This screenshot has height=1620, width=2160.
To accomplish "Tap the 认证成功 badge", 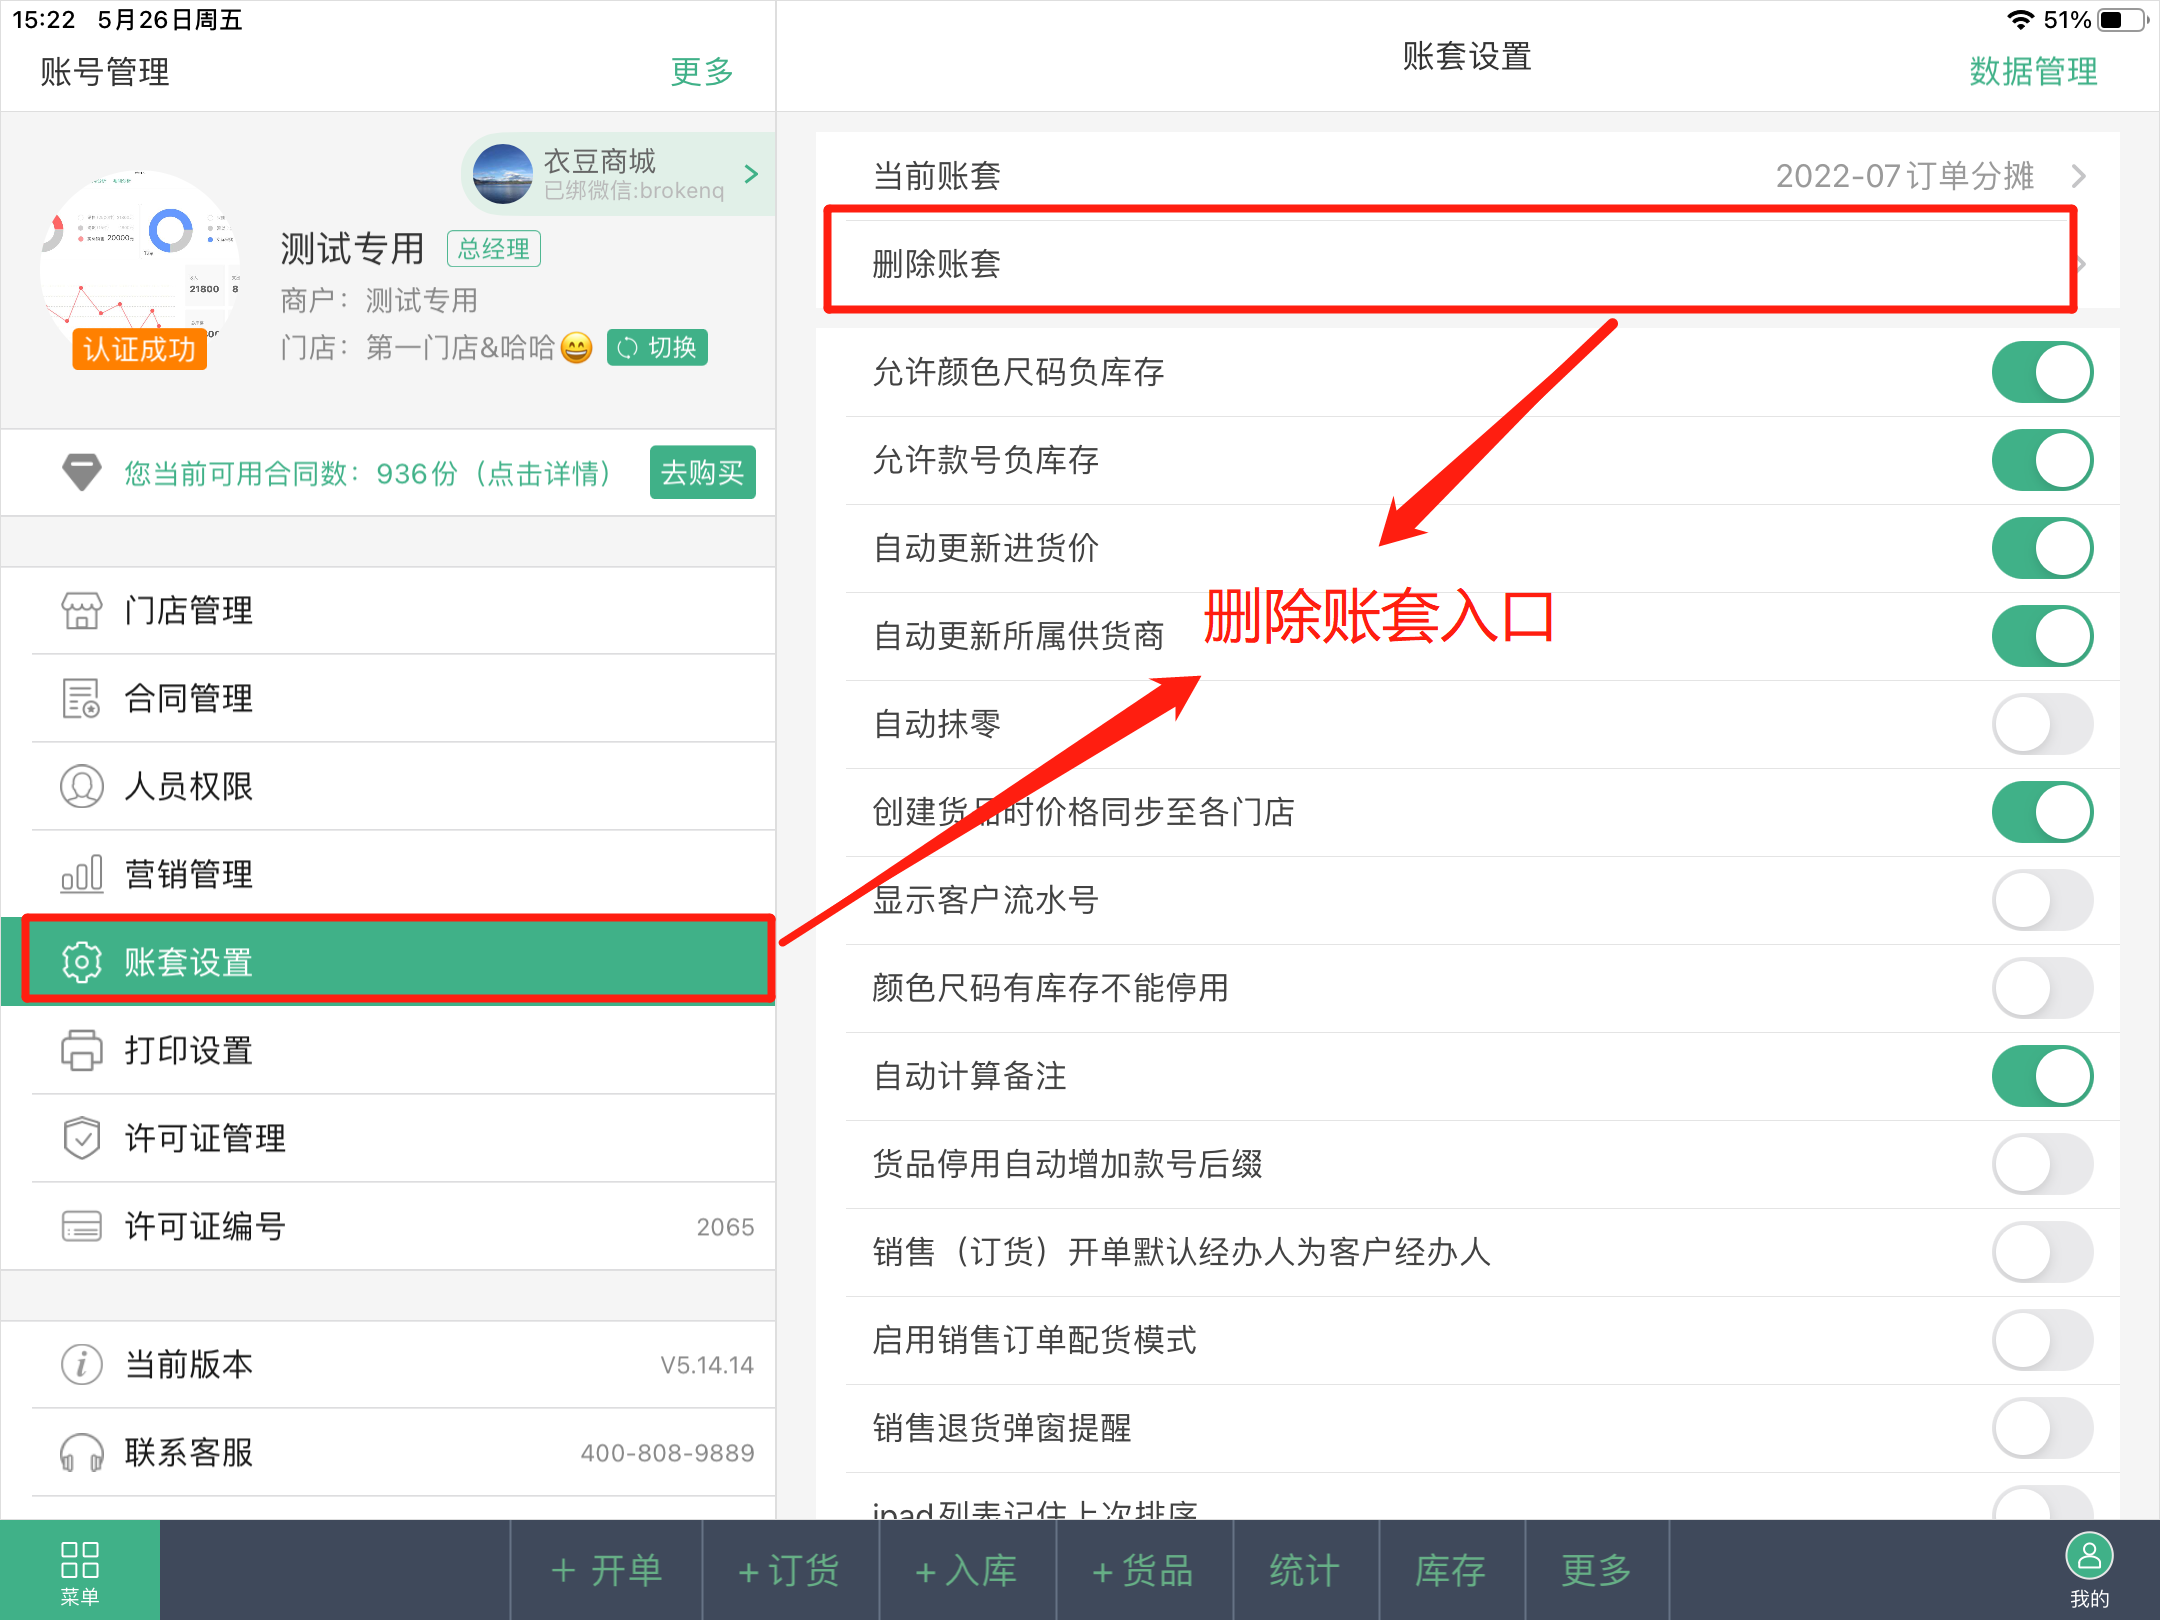I will 139,349.
